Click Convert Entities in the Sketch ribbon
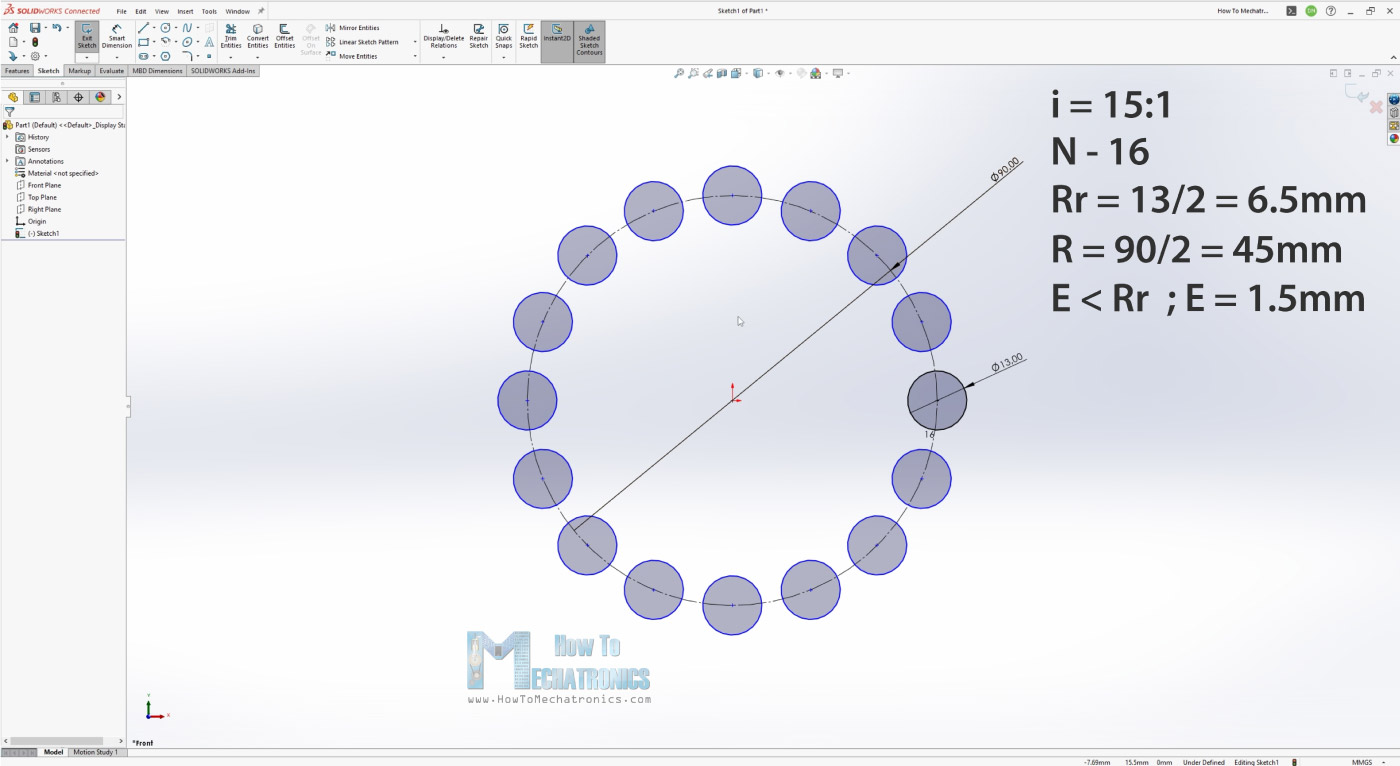 point(258,36)
